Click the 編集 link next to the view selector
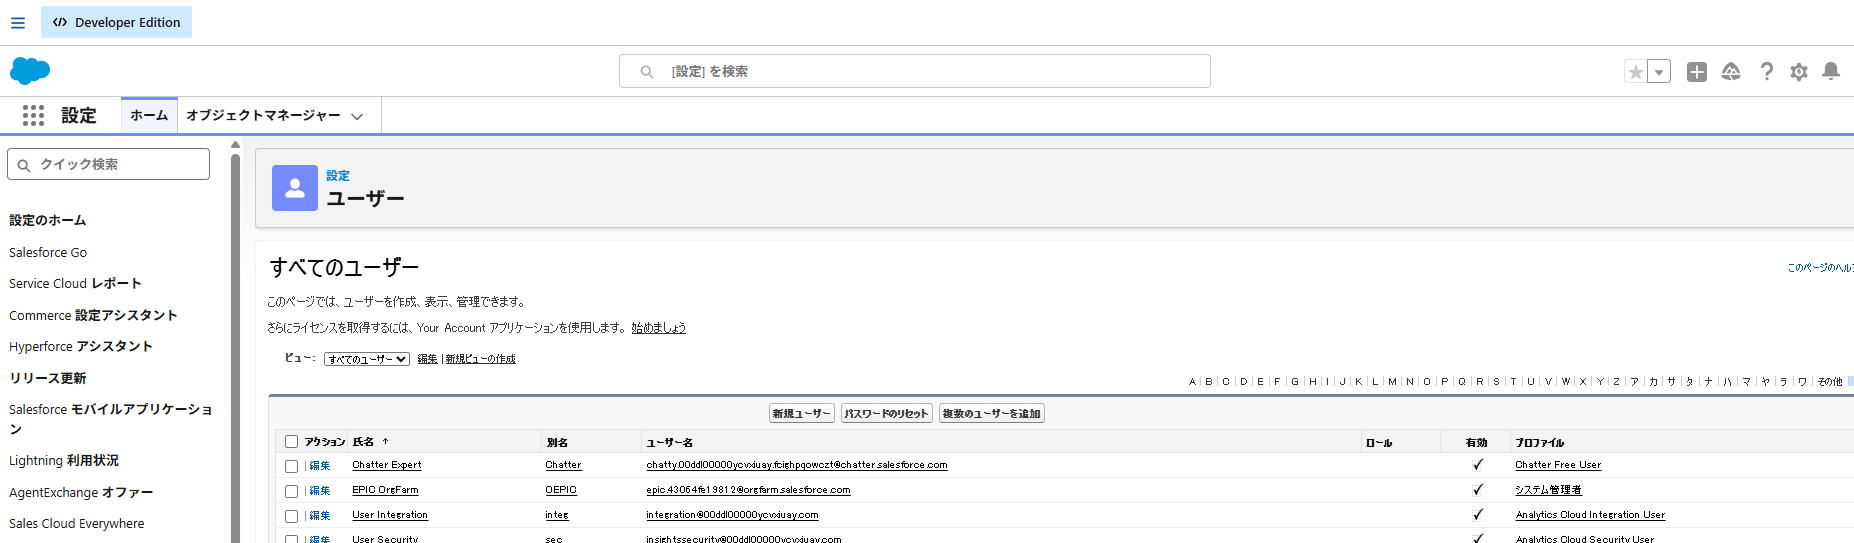This screenshot has height=543, width=1854. point(427,359)
